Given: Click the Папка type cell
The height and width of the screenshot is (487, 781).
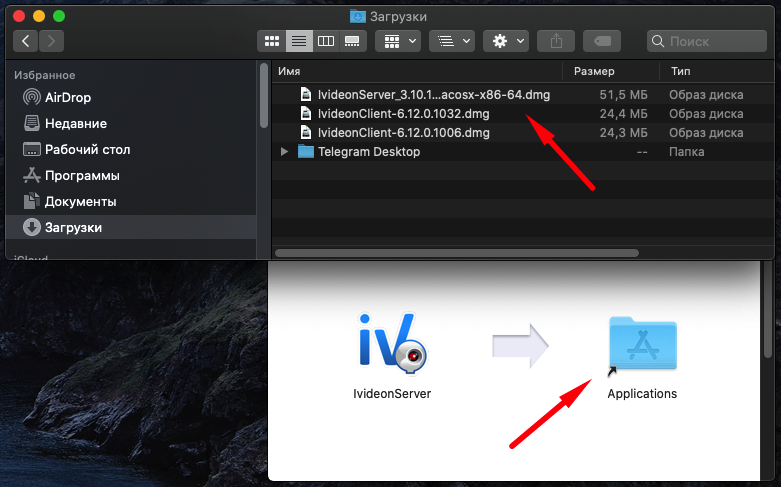Looking at the screenshot, I should point(686,151).
